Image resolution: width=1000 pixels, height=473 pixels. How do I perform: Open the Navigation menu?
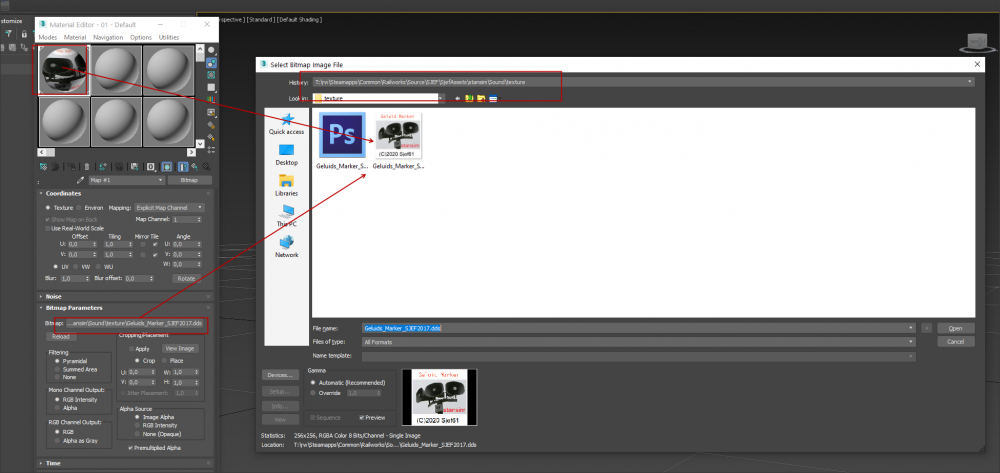[x=108, y=37]
